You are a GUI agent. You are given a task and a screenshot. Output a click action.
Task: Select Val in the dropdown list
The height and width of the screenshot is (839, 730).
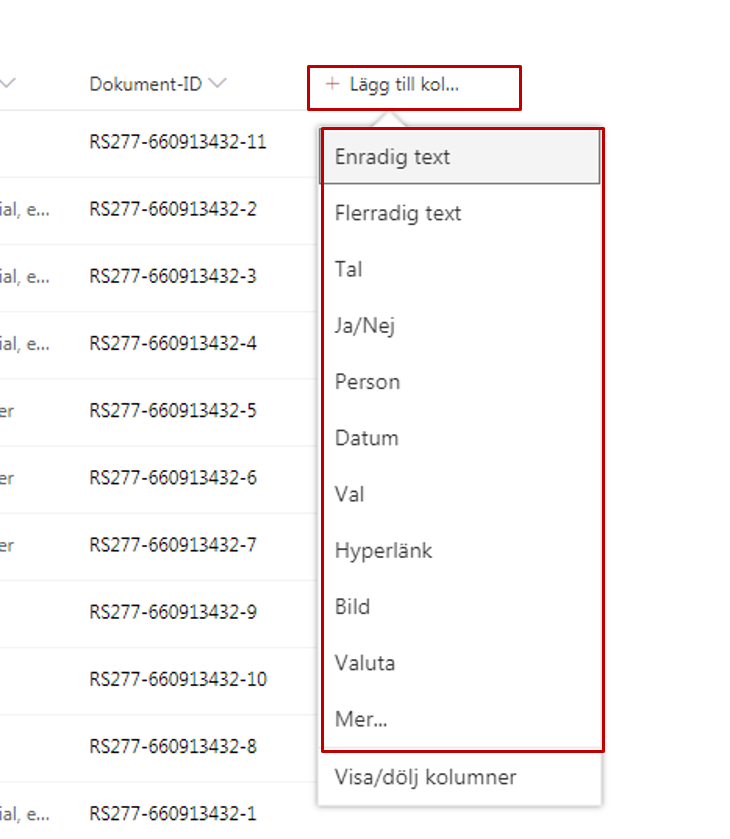(x=350, y=494)
